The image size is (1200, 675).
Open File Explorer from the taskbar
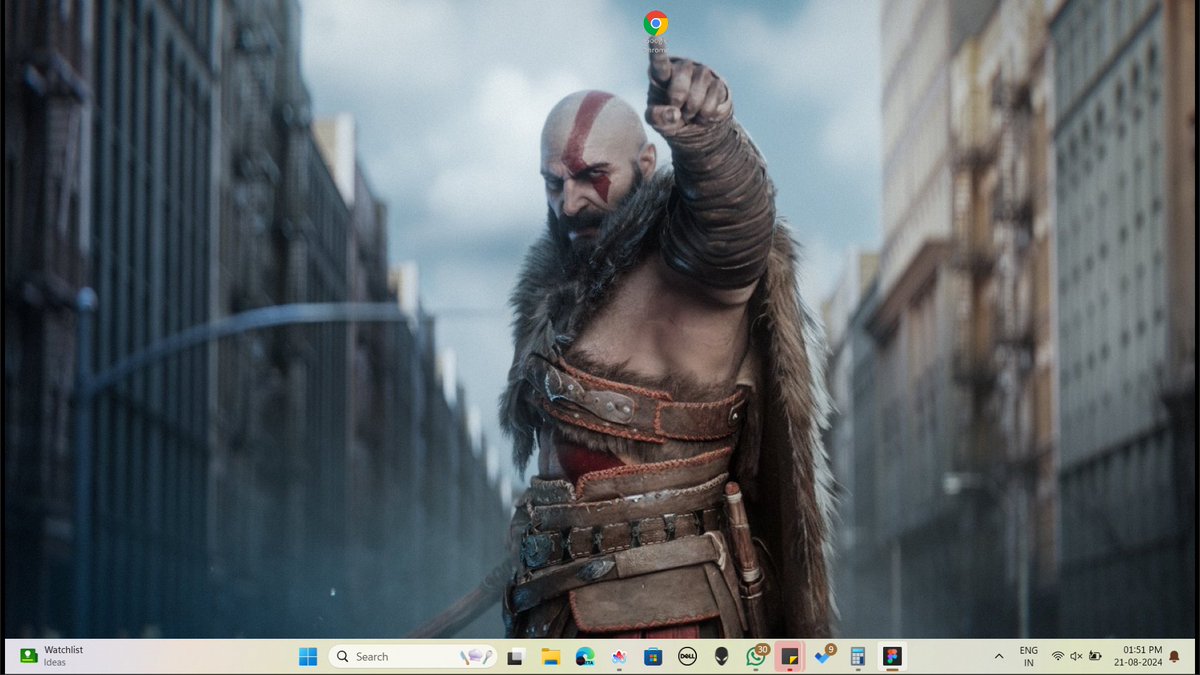pyautogui.click(x=550, y=657)
